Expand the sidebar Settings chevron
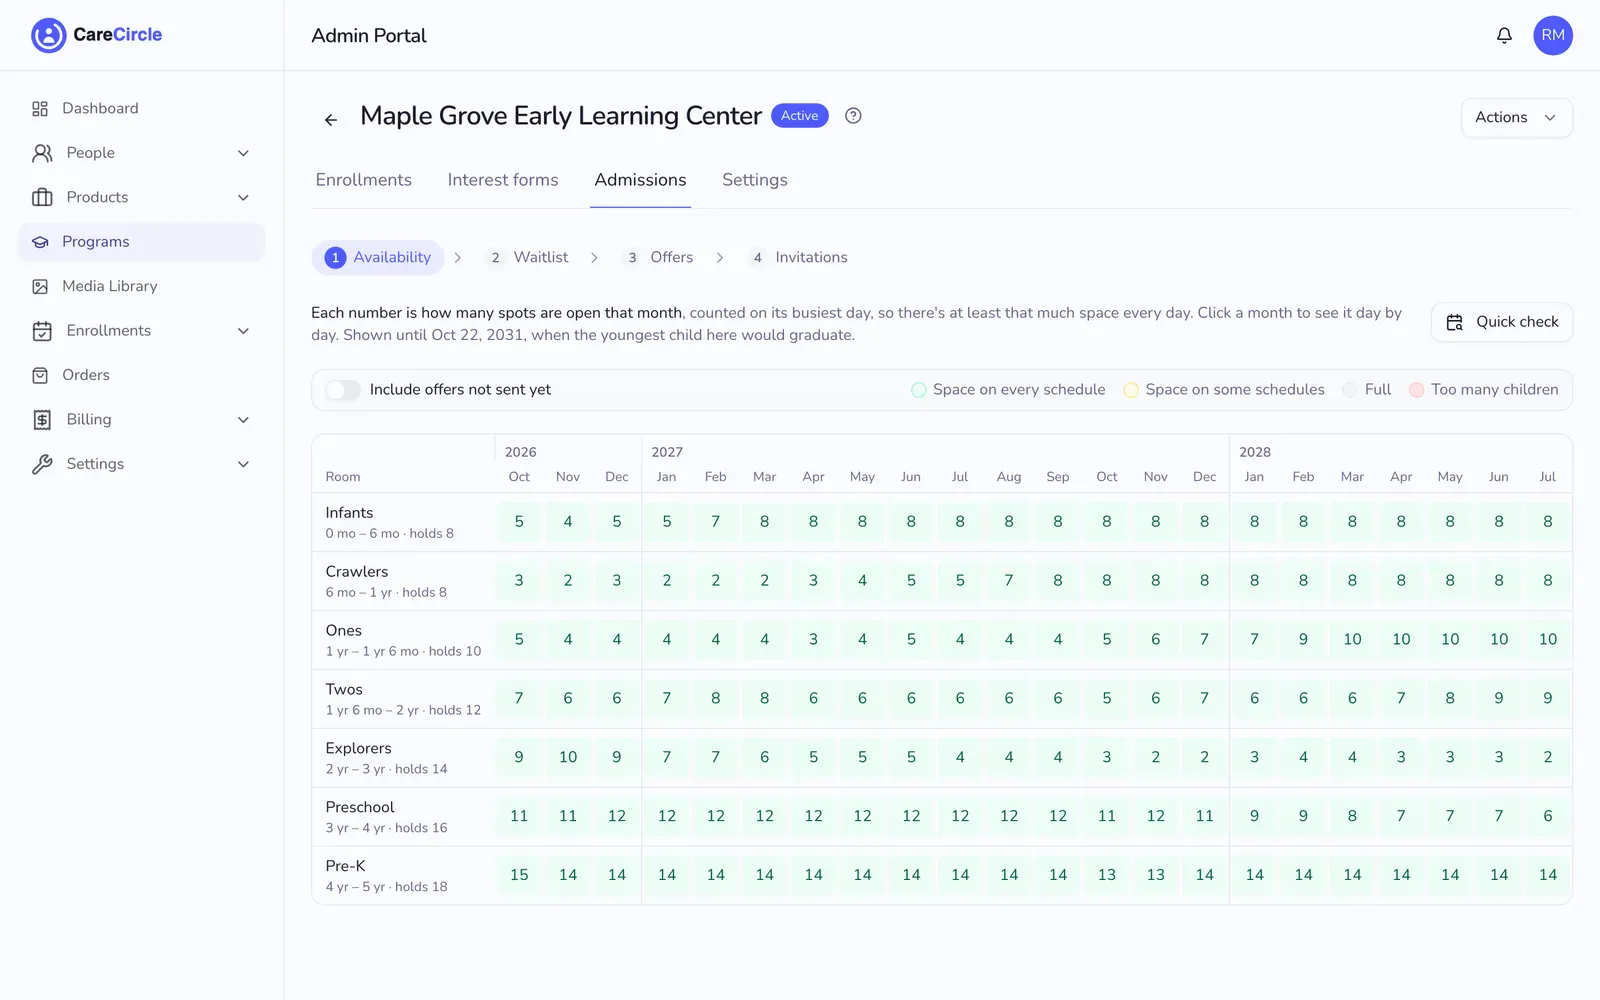This screenshot has height=1000, width=1600. click(x=243, y=464)
